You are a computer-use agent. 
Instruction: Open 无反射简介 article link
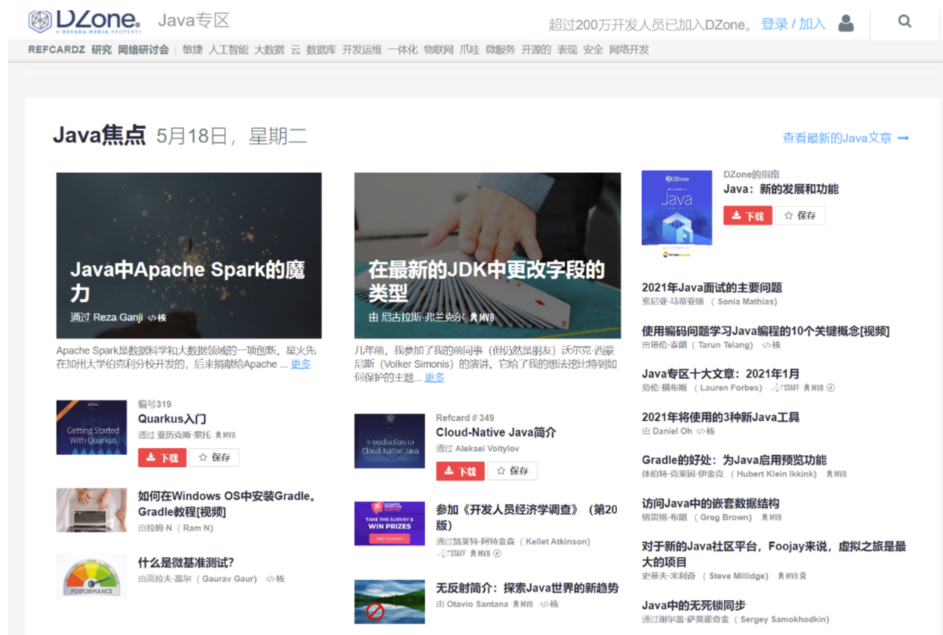point(527,588)
